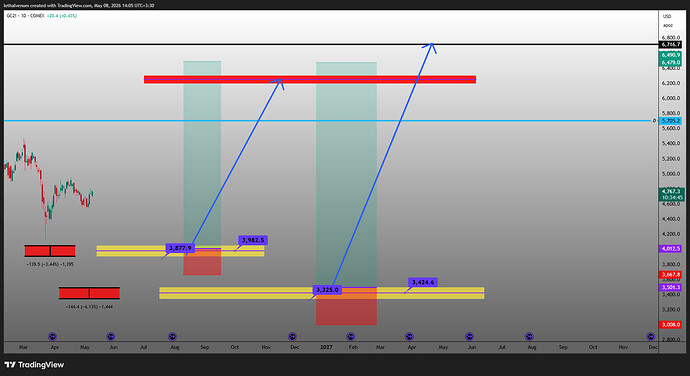This screenshot has width=690, height=376.
Task: Click the 3,877.9 price callout
Action: [180, 248]
